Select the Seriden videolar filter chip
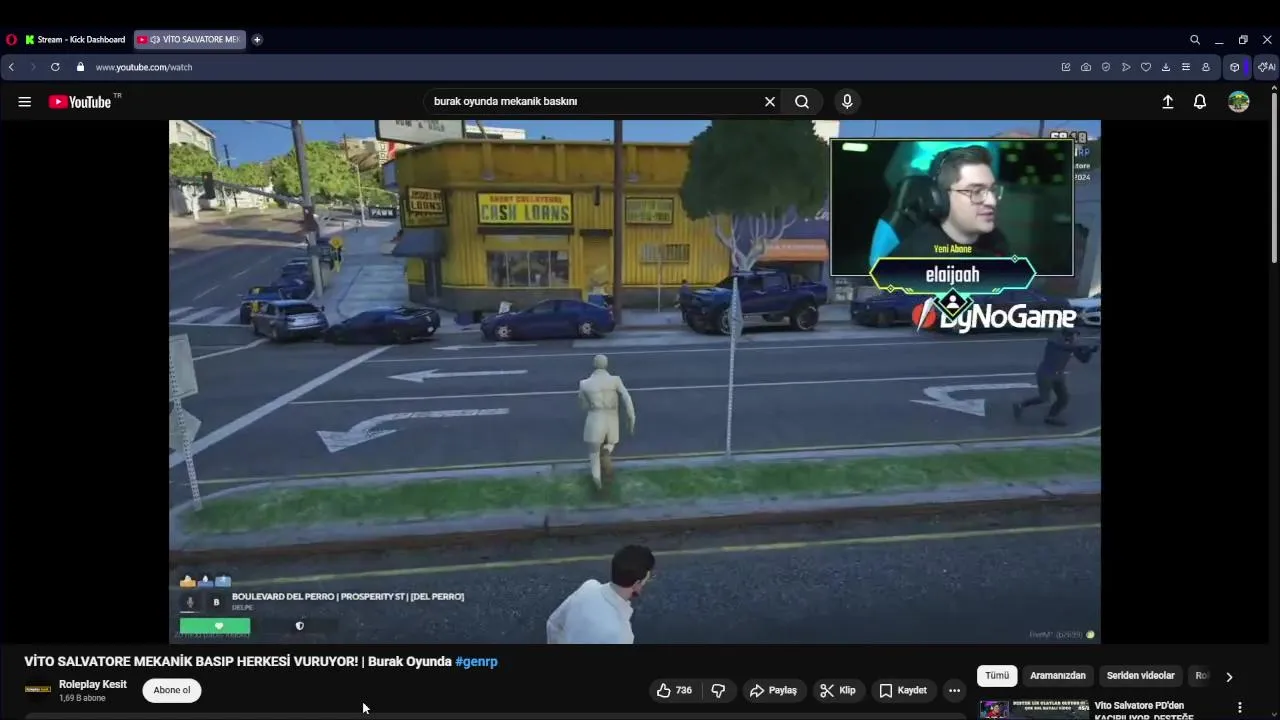1280x720 pixels. click(x=1140, y=676)
